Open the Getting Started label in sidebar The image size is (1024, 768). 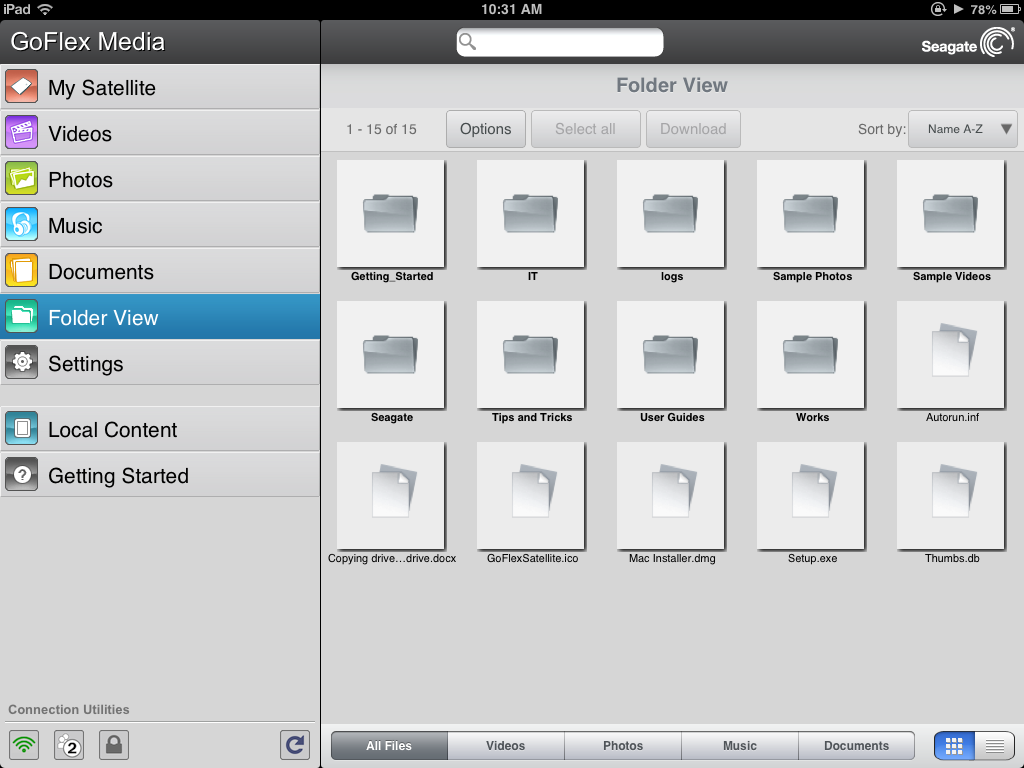(x=118, y=476)
